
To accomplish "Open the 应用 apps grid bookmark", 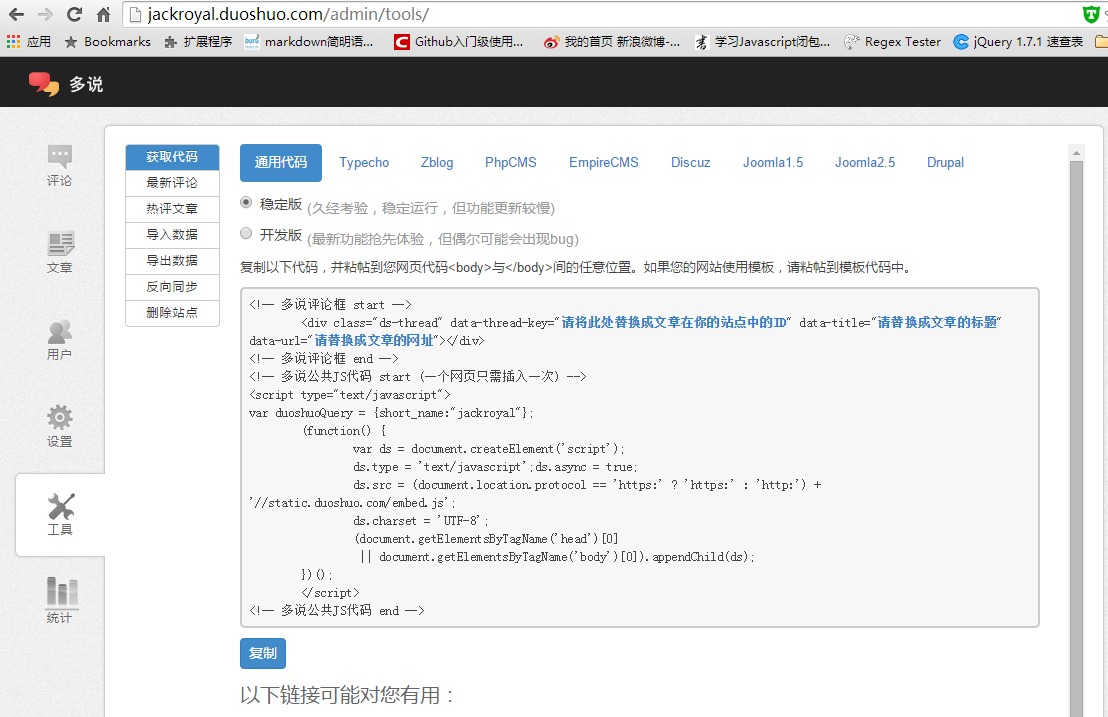I will click(x=28, y=42).
